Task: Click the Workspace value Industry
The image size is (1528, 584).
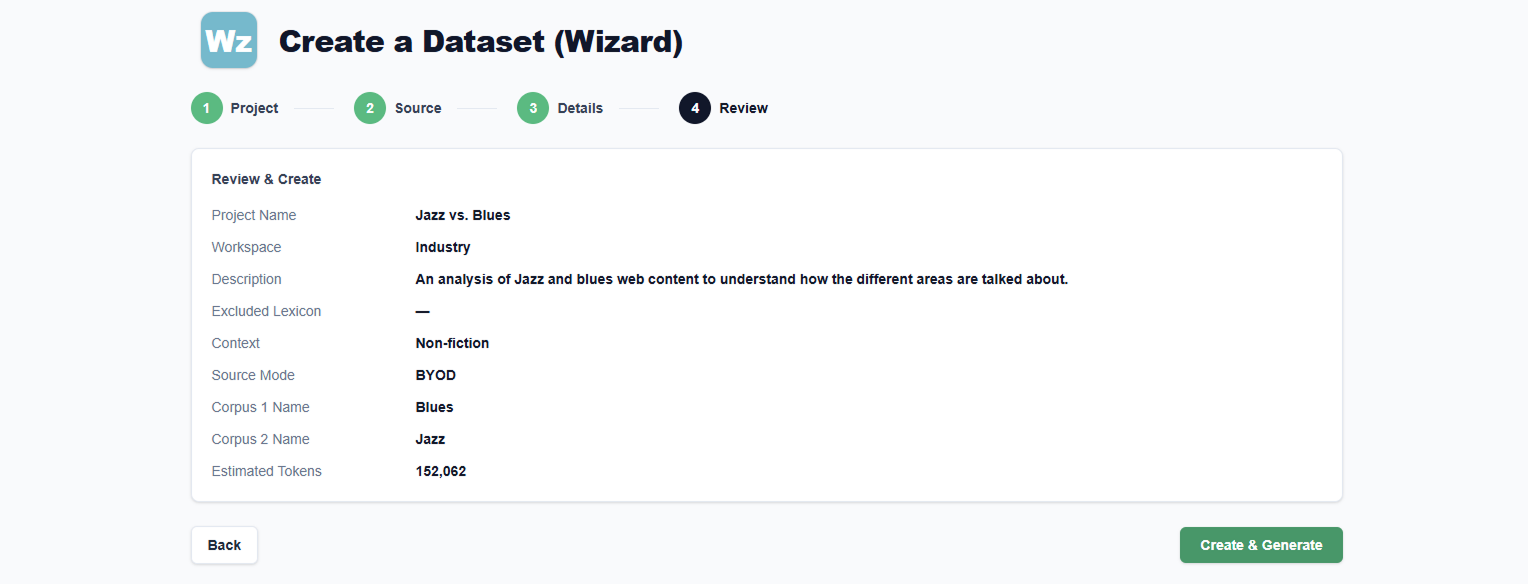Action: pos(443,247)
